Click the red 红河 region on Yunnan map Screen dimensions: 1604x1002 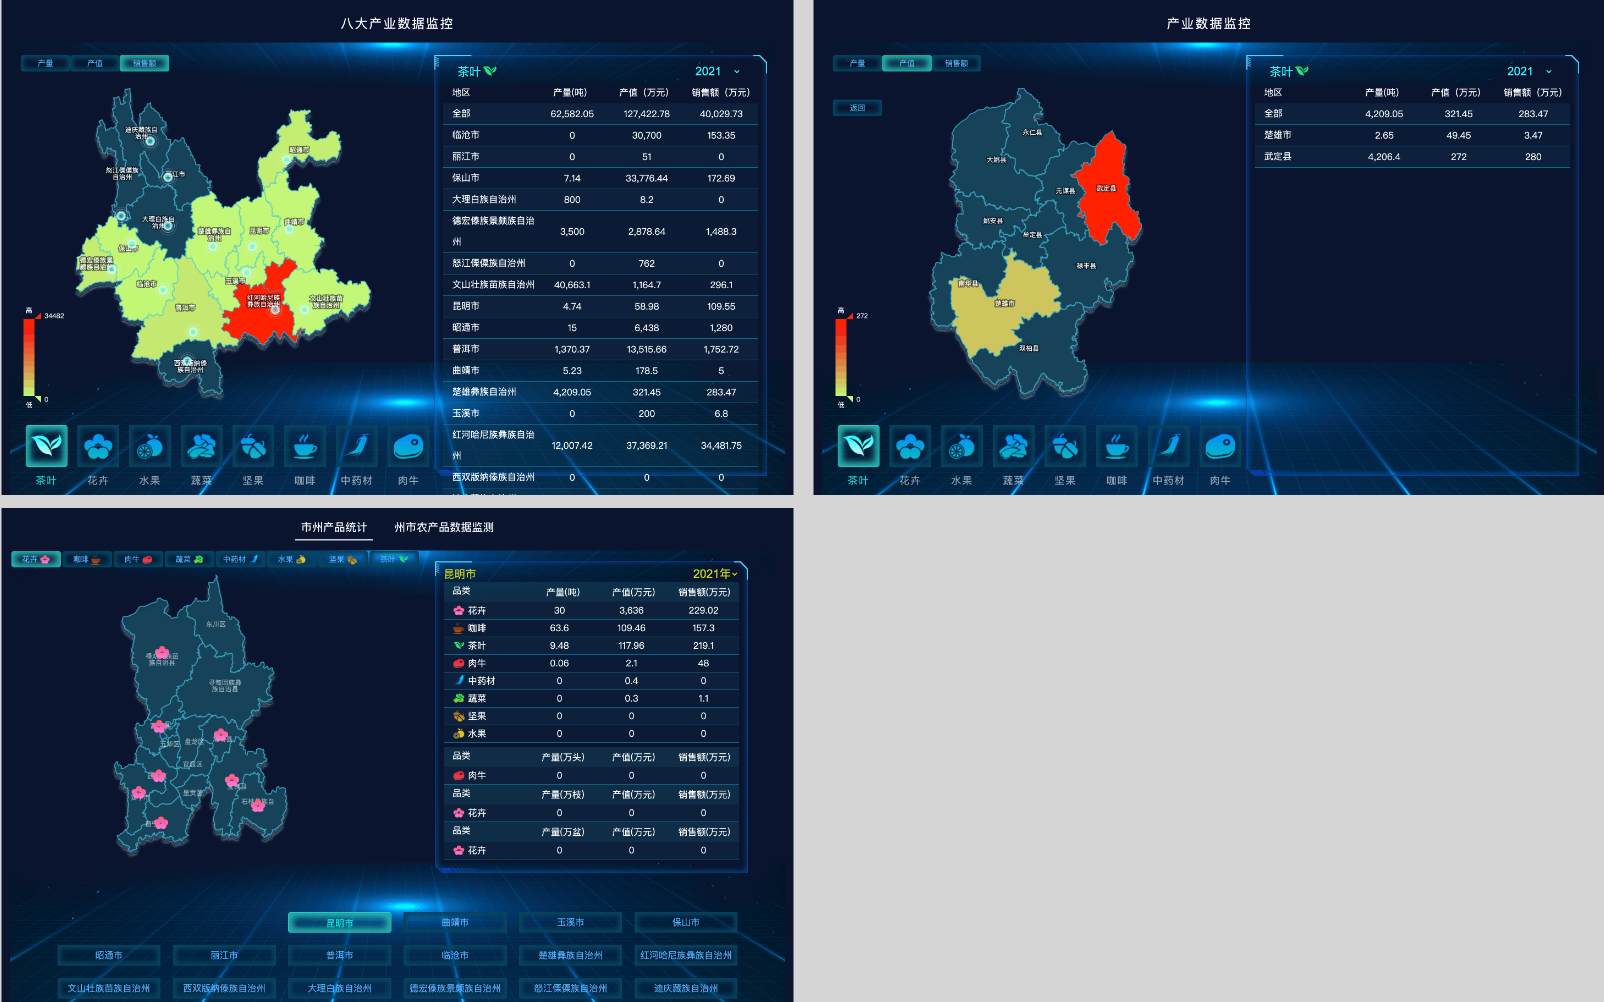point(262,305)
